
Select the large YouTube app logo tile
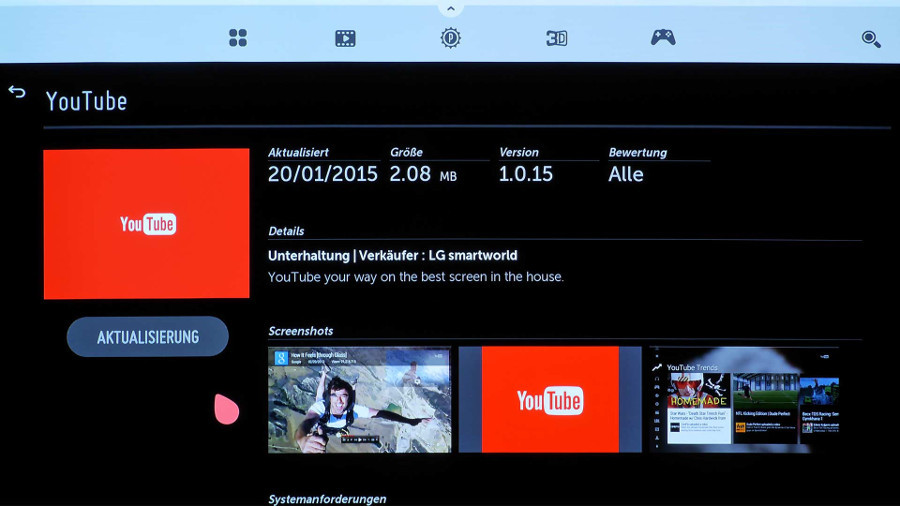[x=146, y=224]
